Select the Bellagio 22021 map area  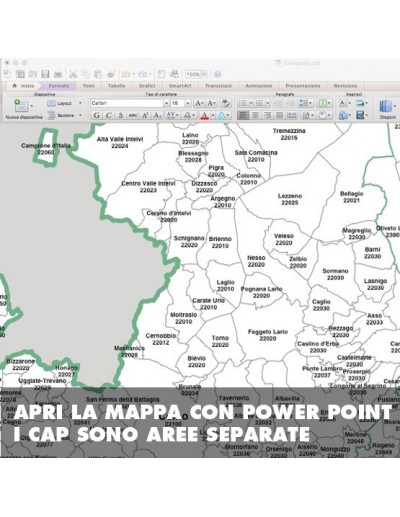coord(352,197)
